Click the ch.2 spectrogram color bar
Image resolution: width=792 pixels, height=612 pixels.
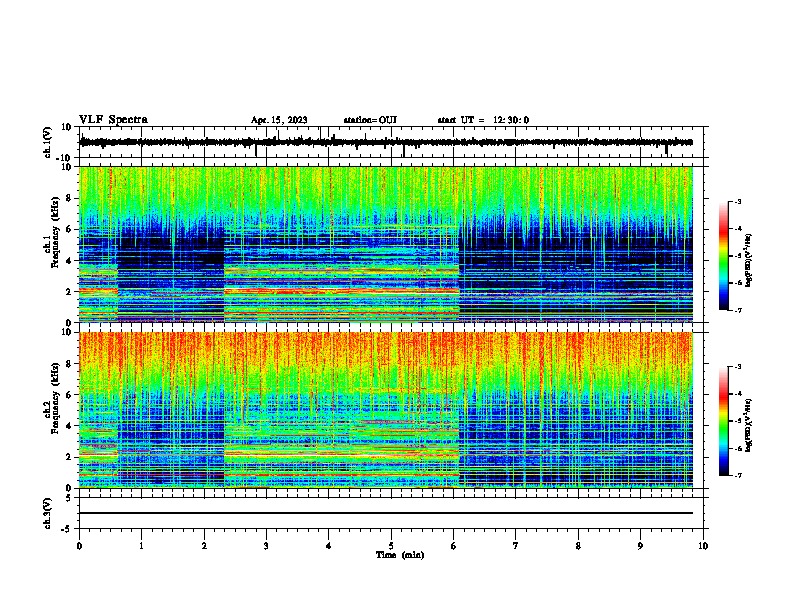pos(723,421)
